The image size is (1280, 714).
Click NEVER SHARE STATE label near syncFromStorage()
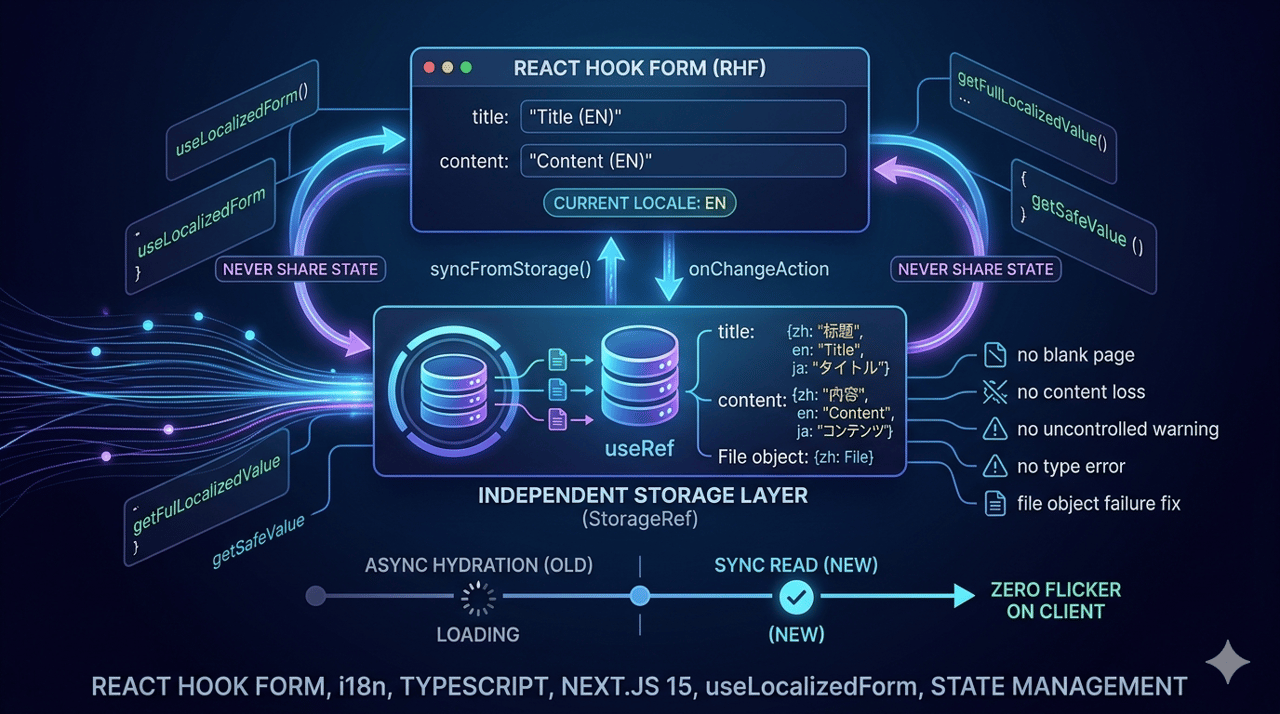[300, 269]
